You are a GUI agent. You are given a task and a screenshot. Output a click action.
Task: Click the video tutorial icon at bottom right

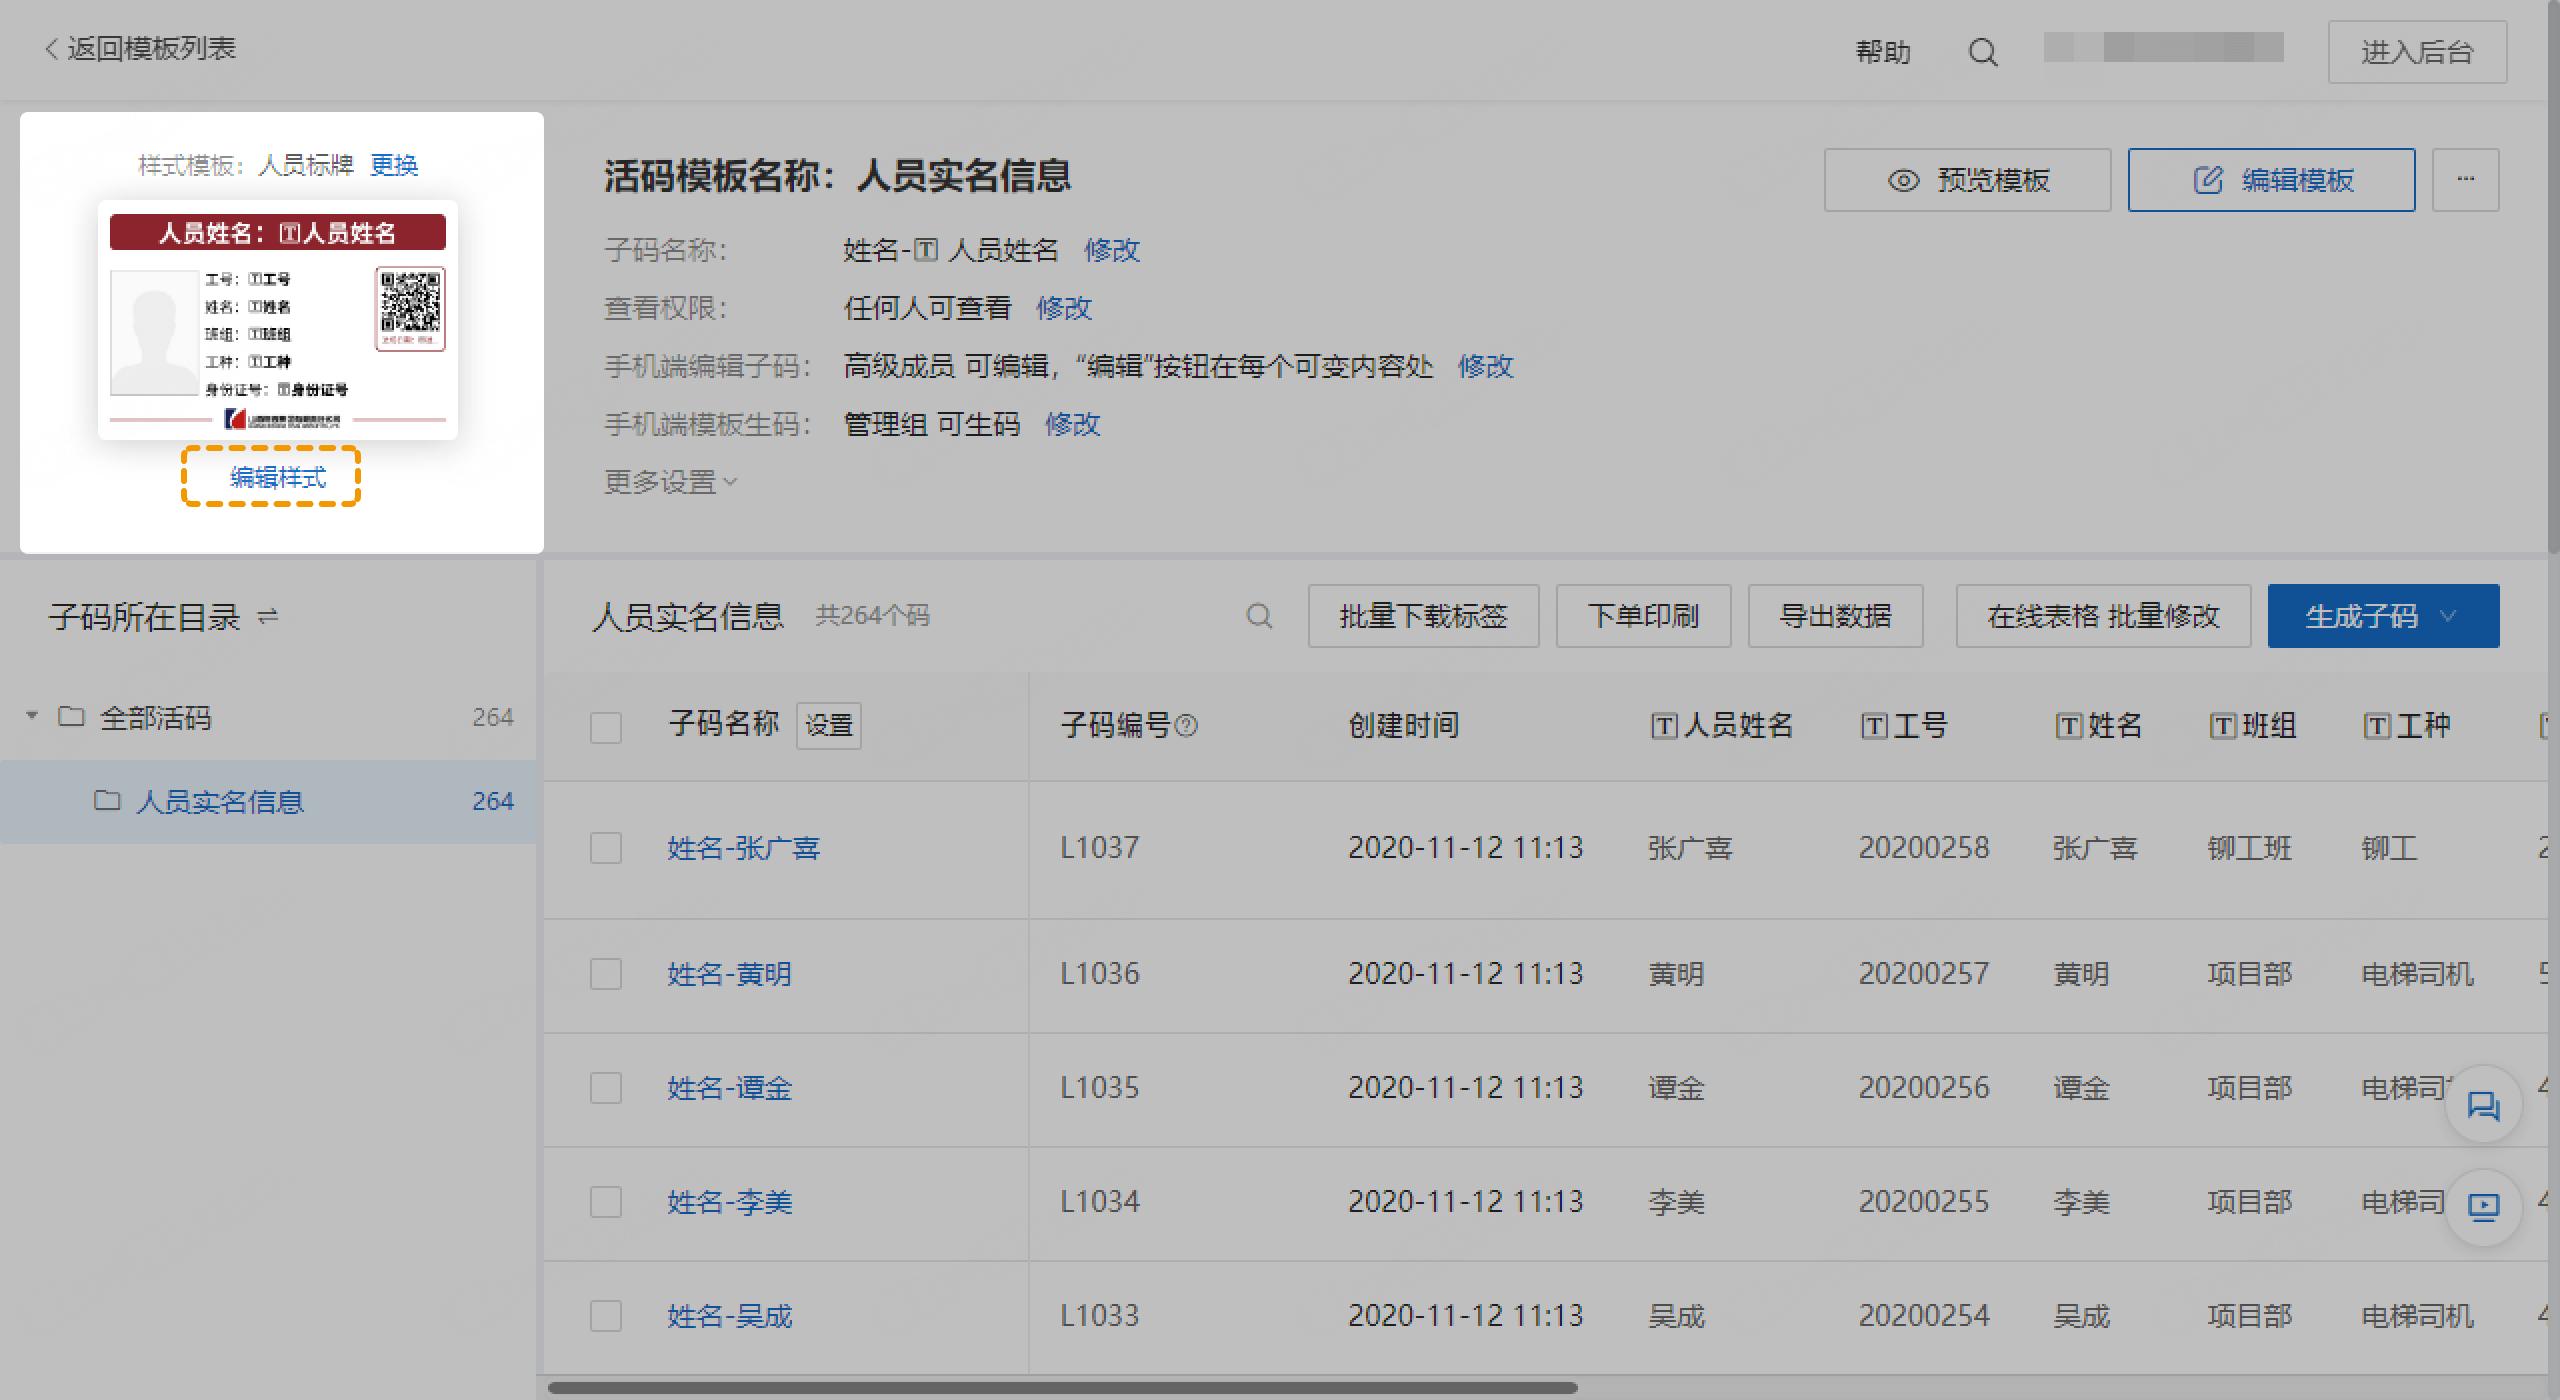2483,1208
